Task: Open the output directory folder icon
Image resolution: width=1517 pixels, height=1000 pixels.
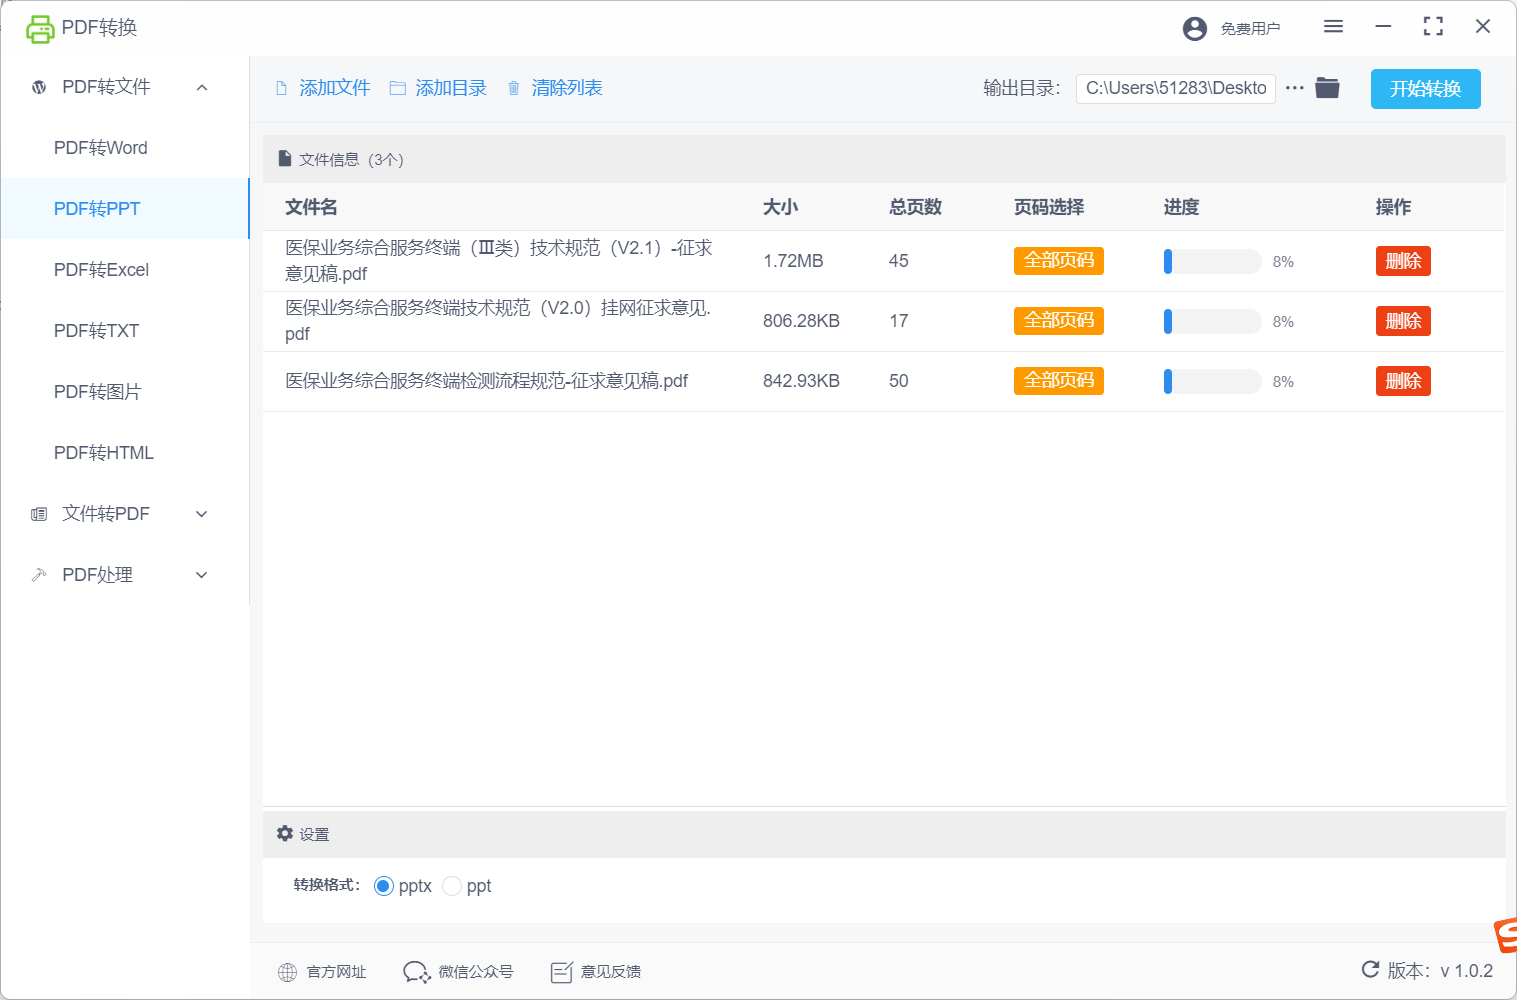Action: click(x=1327, y=88)
